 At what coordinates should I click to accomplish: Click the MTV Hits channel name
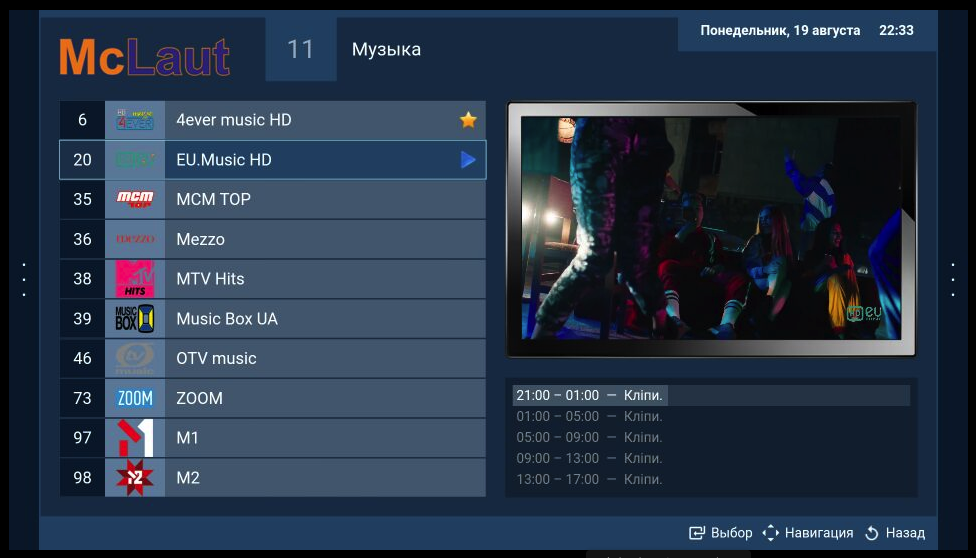point(210,278)
